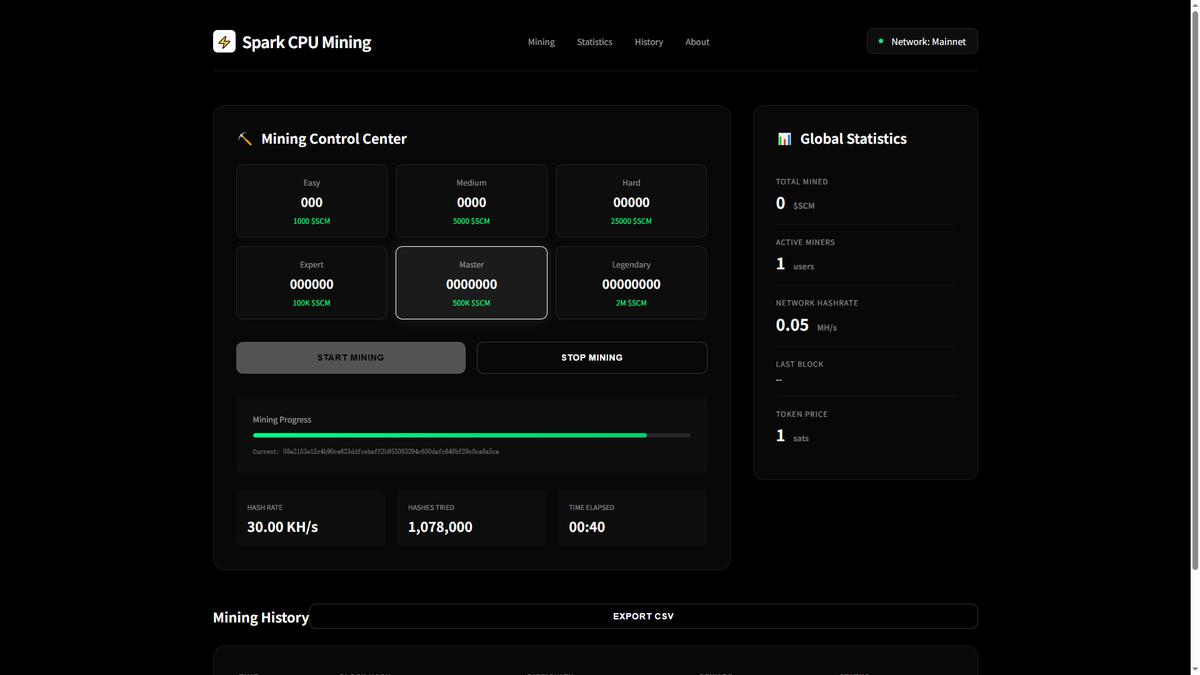Click the Spark lightning bolt logo icon
Viewport: 1200px width, 675px height.
(224, 41)
